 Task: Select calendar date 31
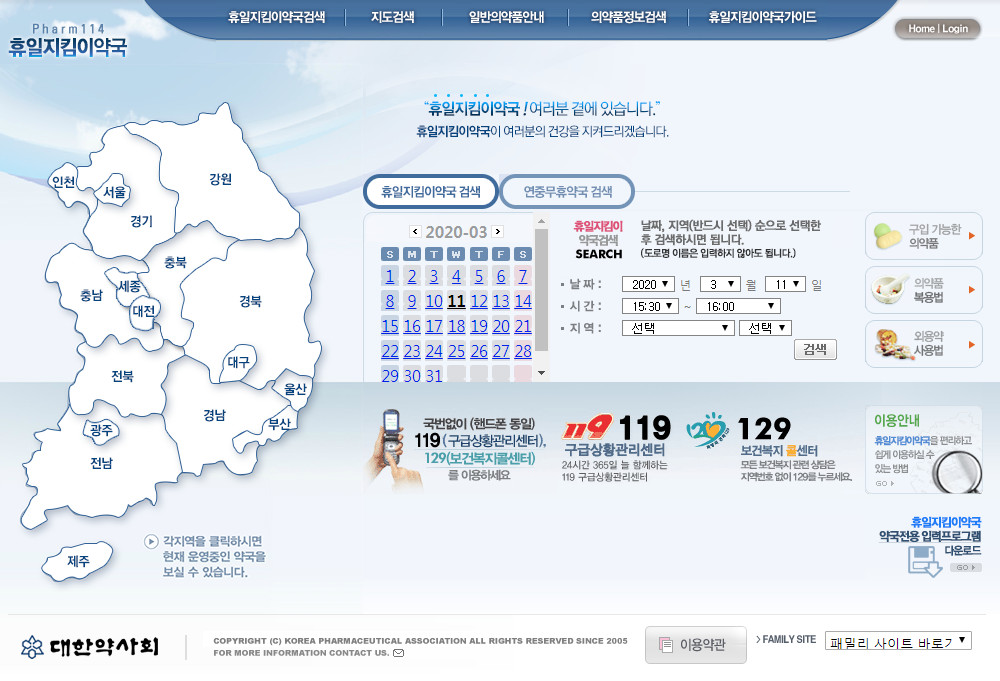click(x=434, y=376)
